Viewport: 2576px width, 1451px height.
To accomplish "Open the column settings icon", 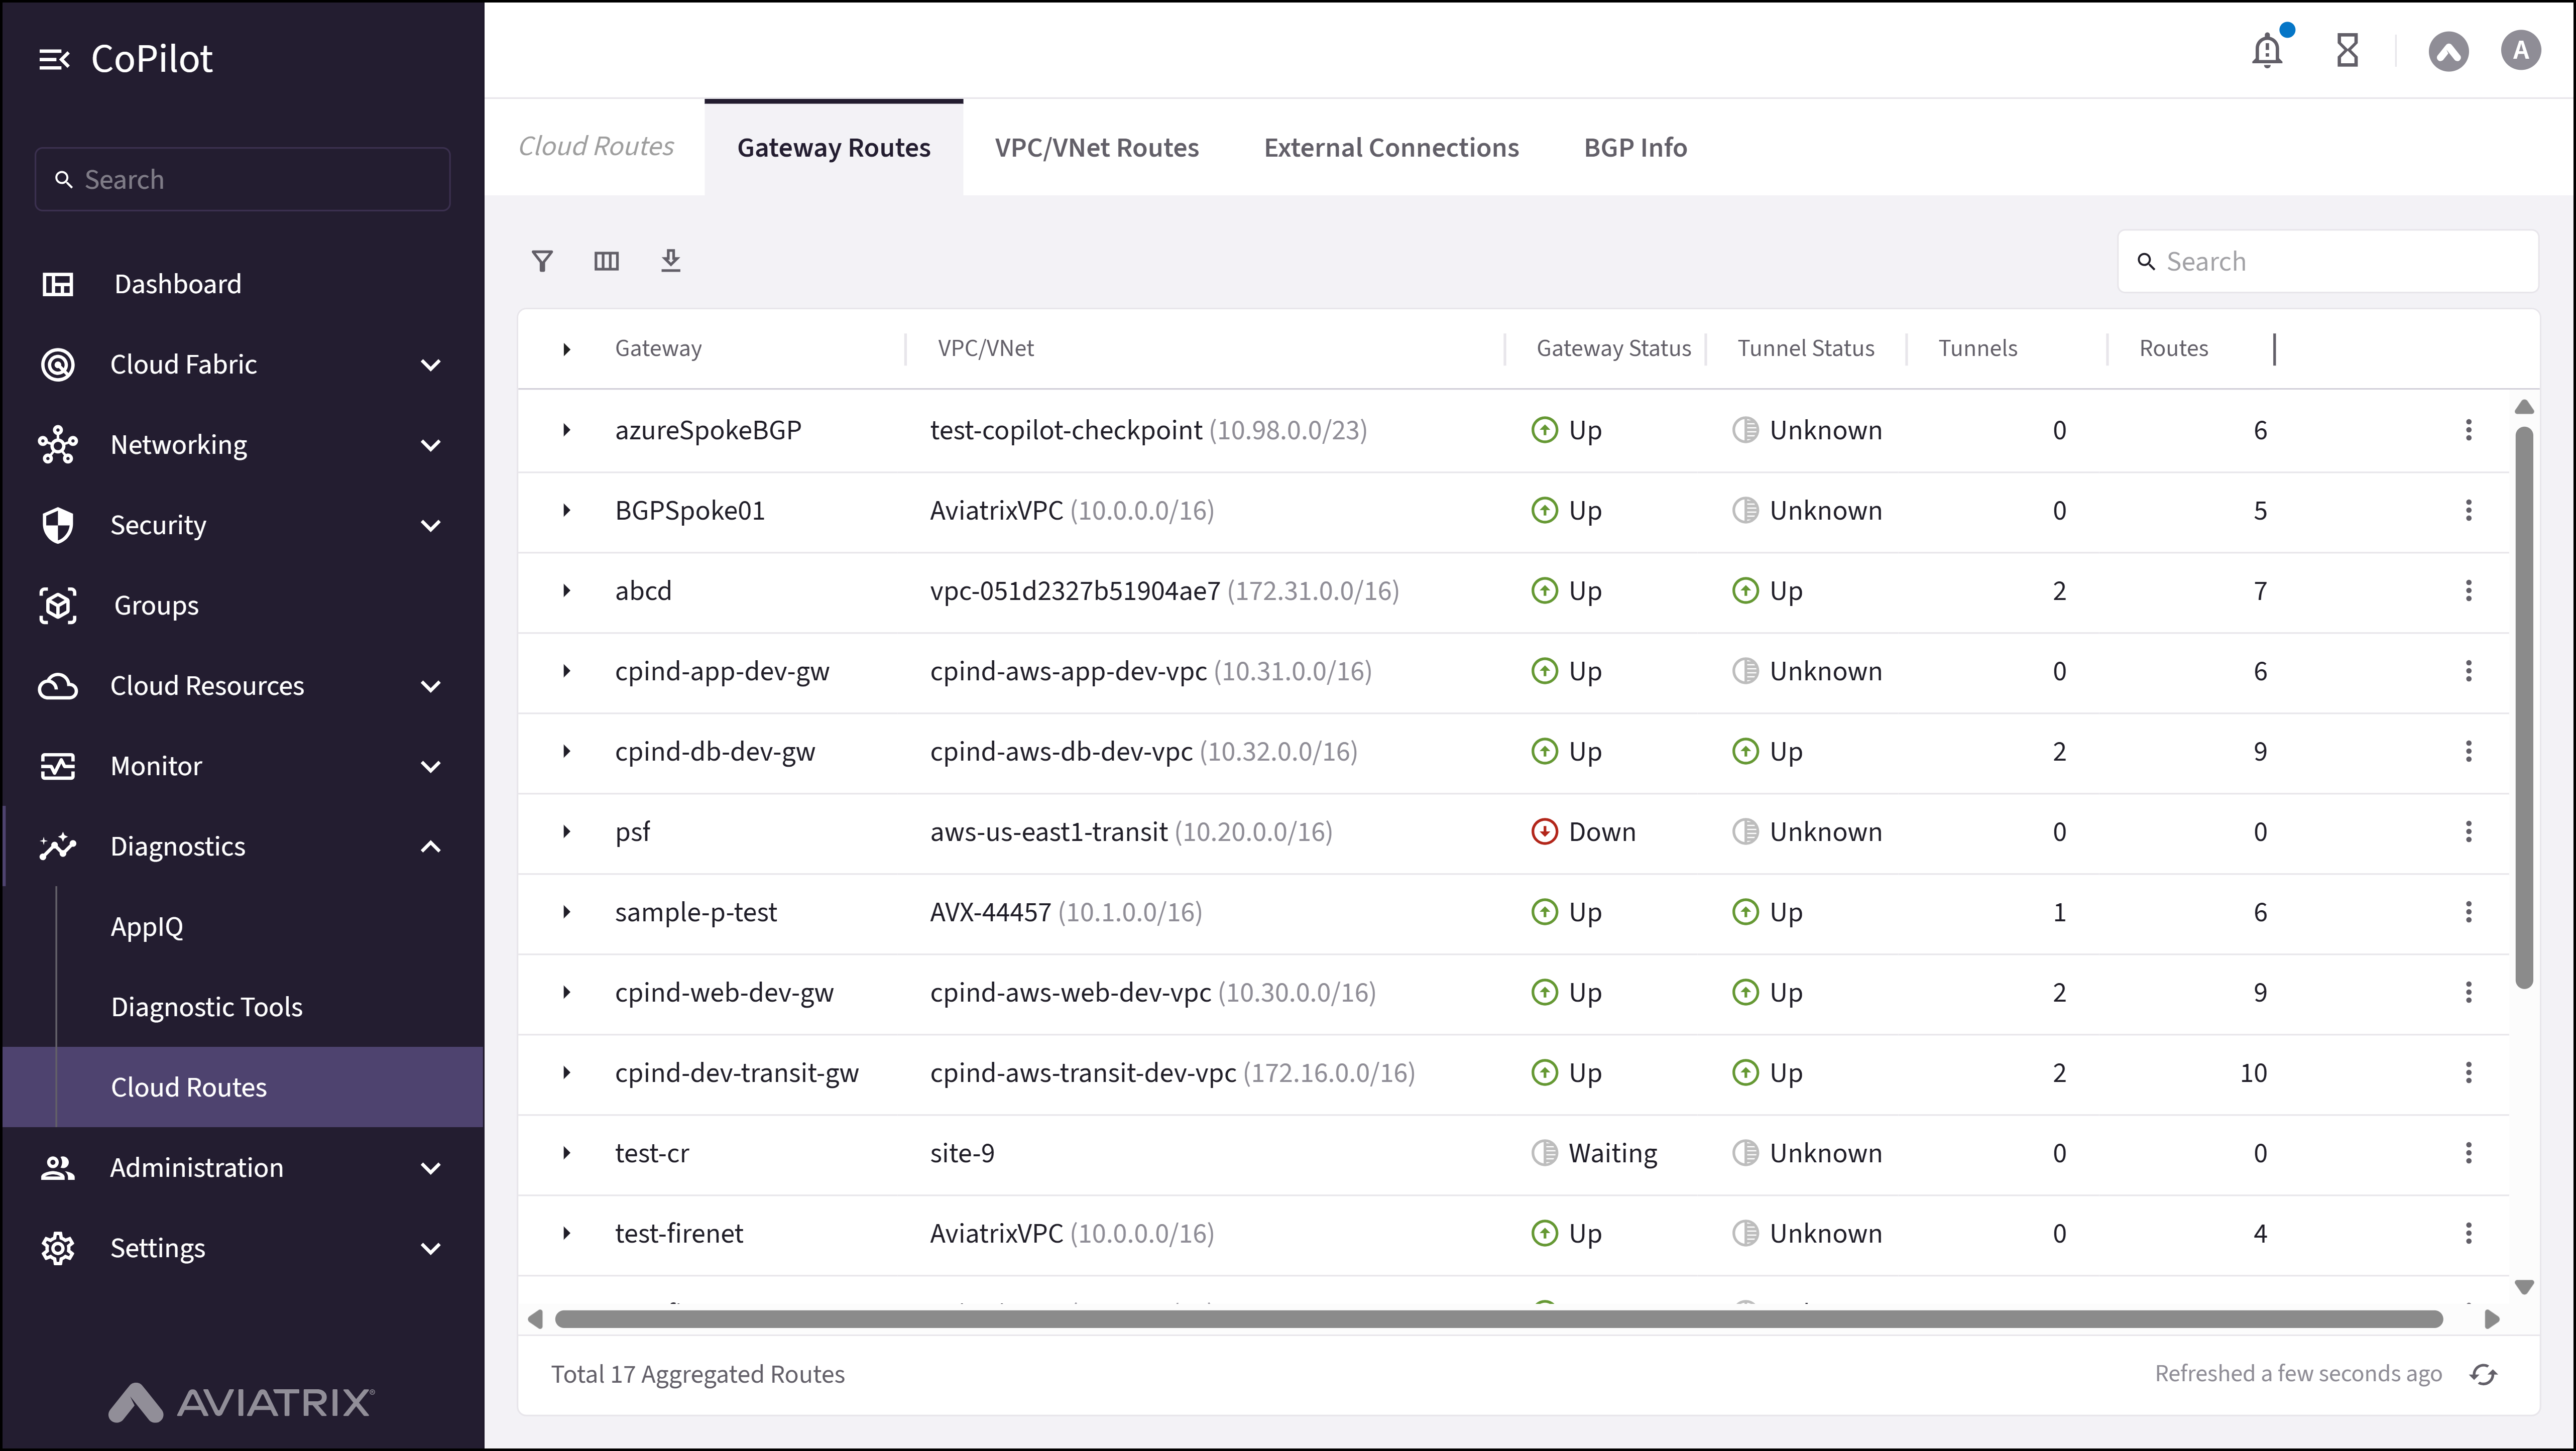I will pyautogui.click(x=607, y=261).
